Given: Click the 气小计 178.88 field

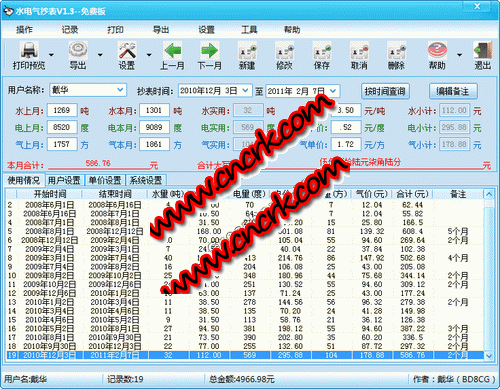Looking at the screenshot, I should [454, 144].
